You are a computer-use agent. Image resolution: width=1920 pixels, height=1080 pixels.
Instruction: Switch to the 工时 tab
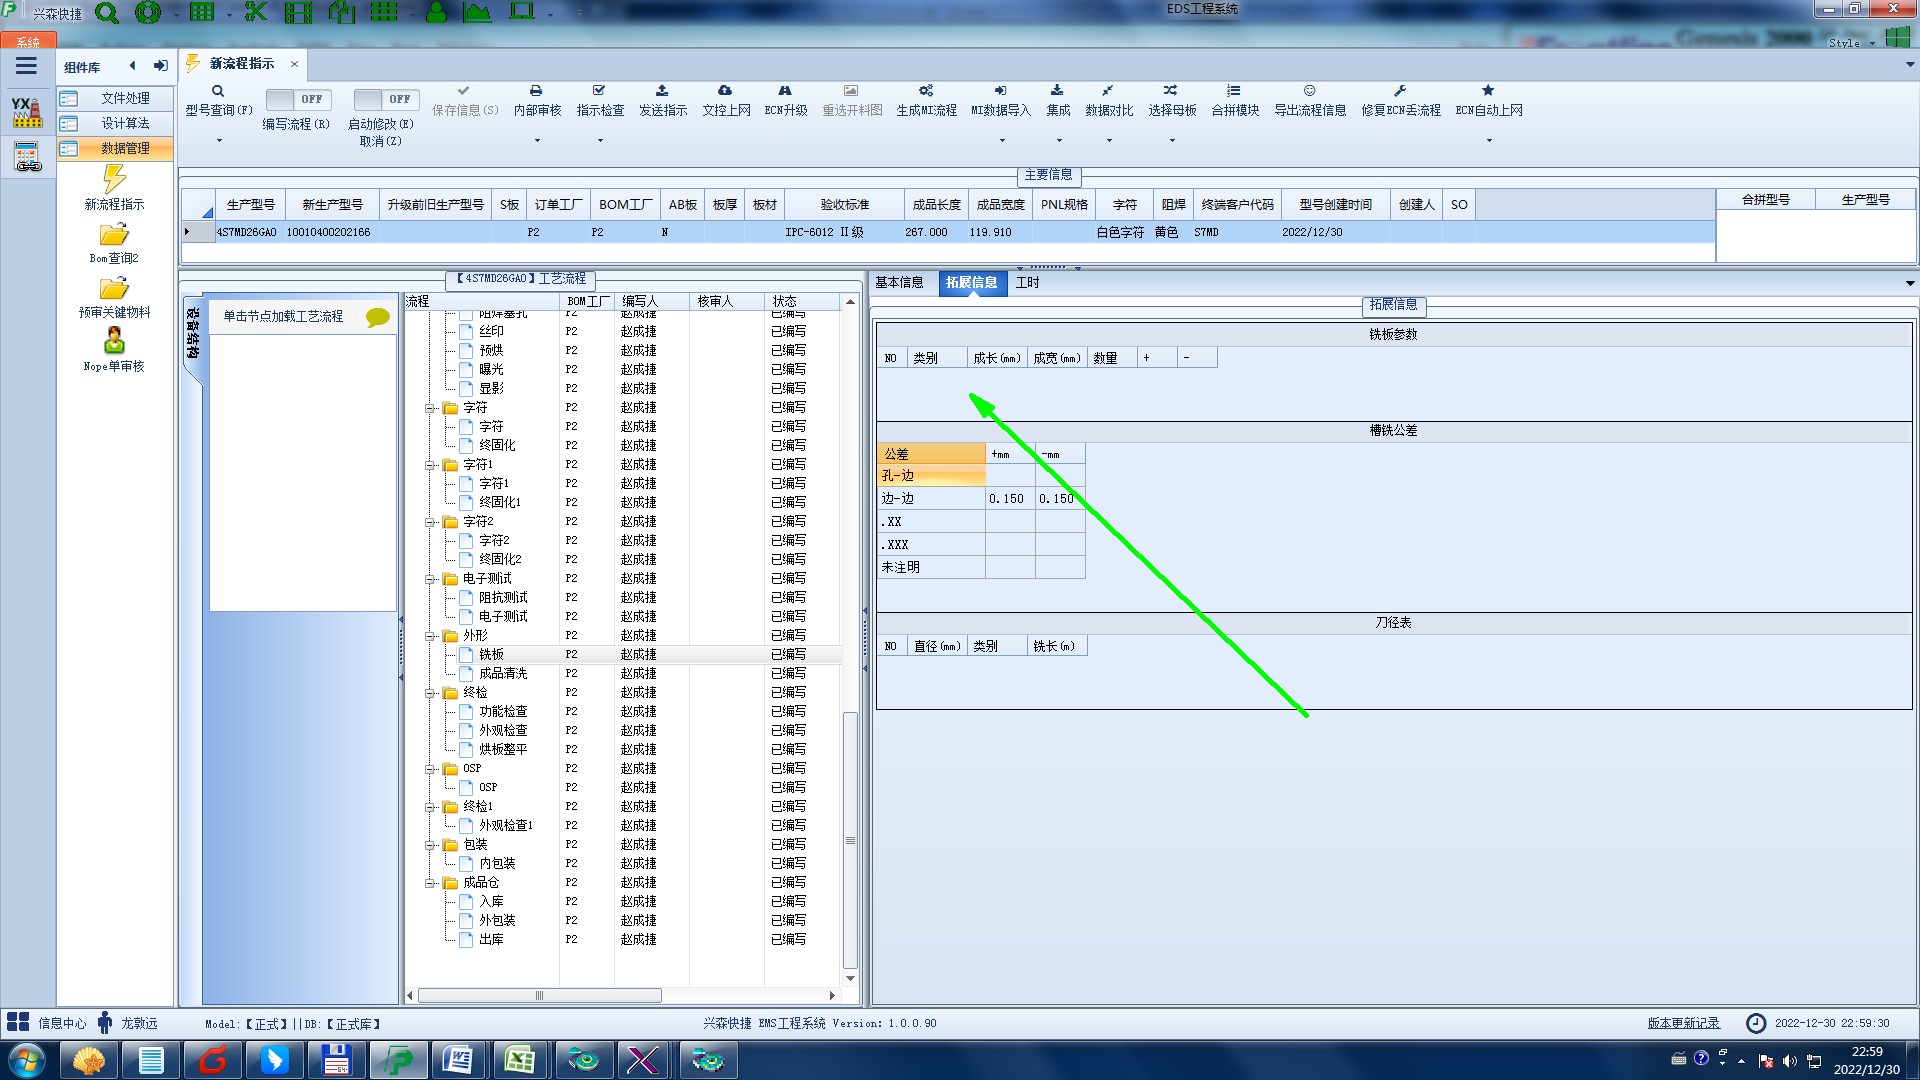[x=1027, y=283]
